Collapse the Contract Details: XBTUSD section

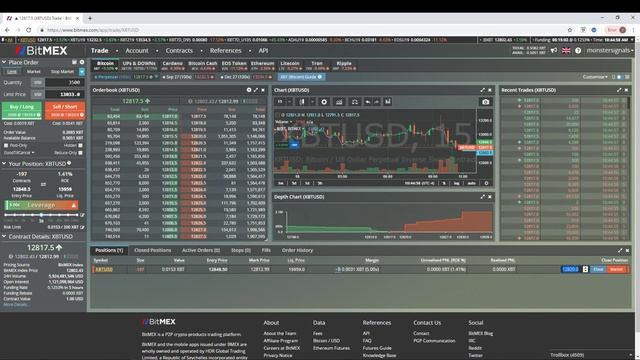click(x=4, y=236)
